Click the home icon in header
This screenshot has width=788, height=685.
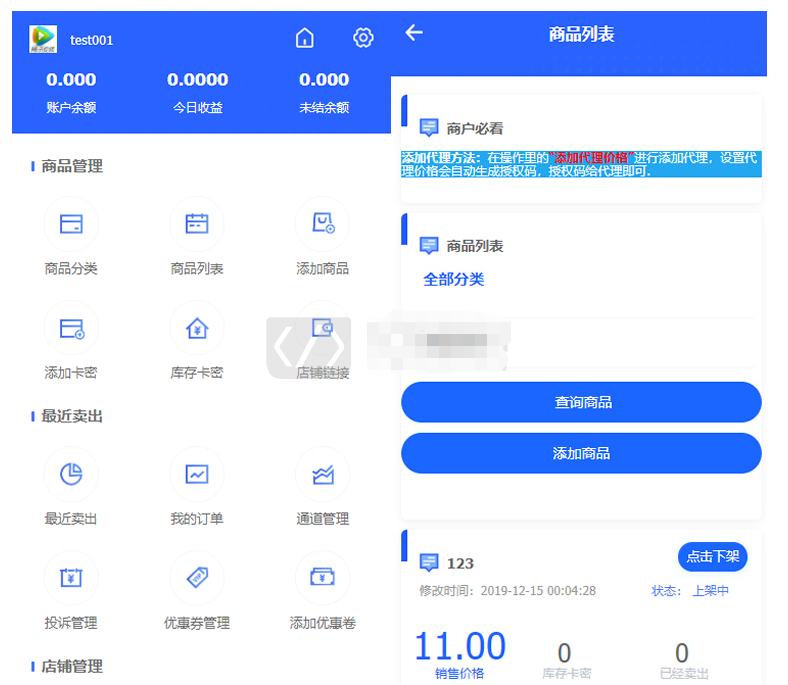click(x=305, y=39)
